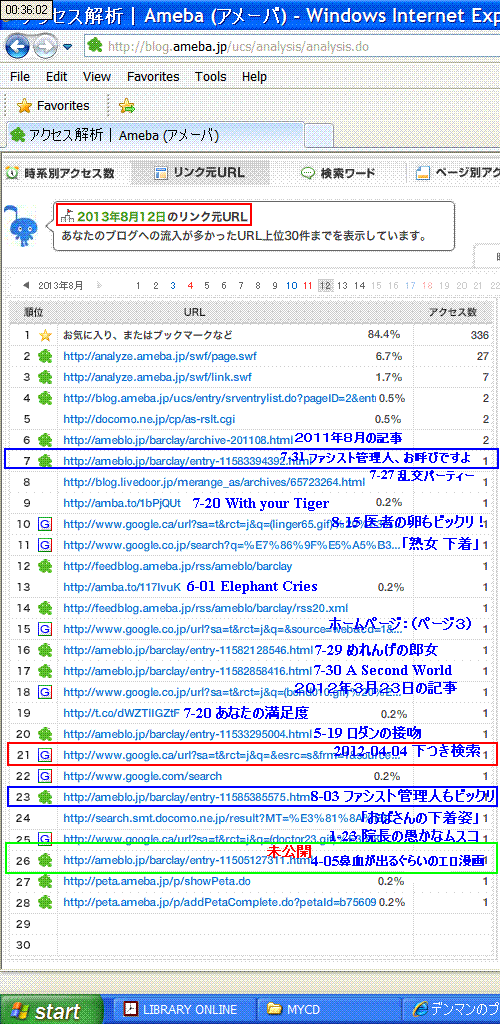Click the Ameba clover icon in rank 2 row

45,356
